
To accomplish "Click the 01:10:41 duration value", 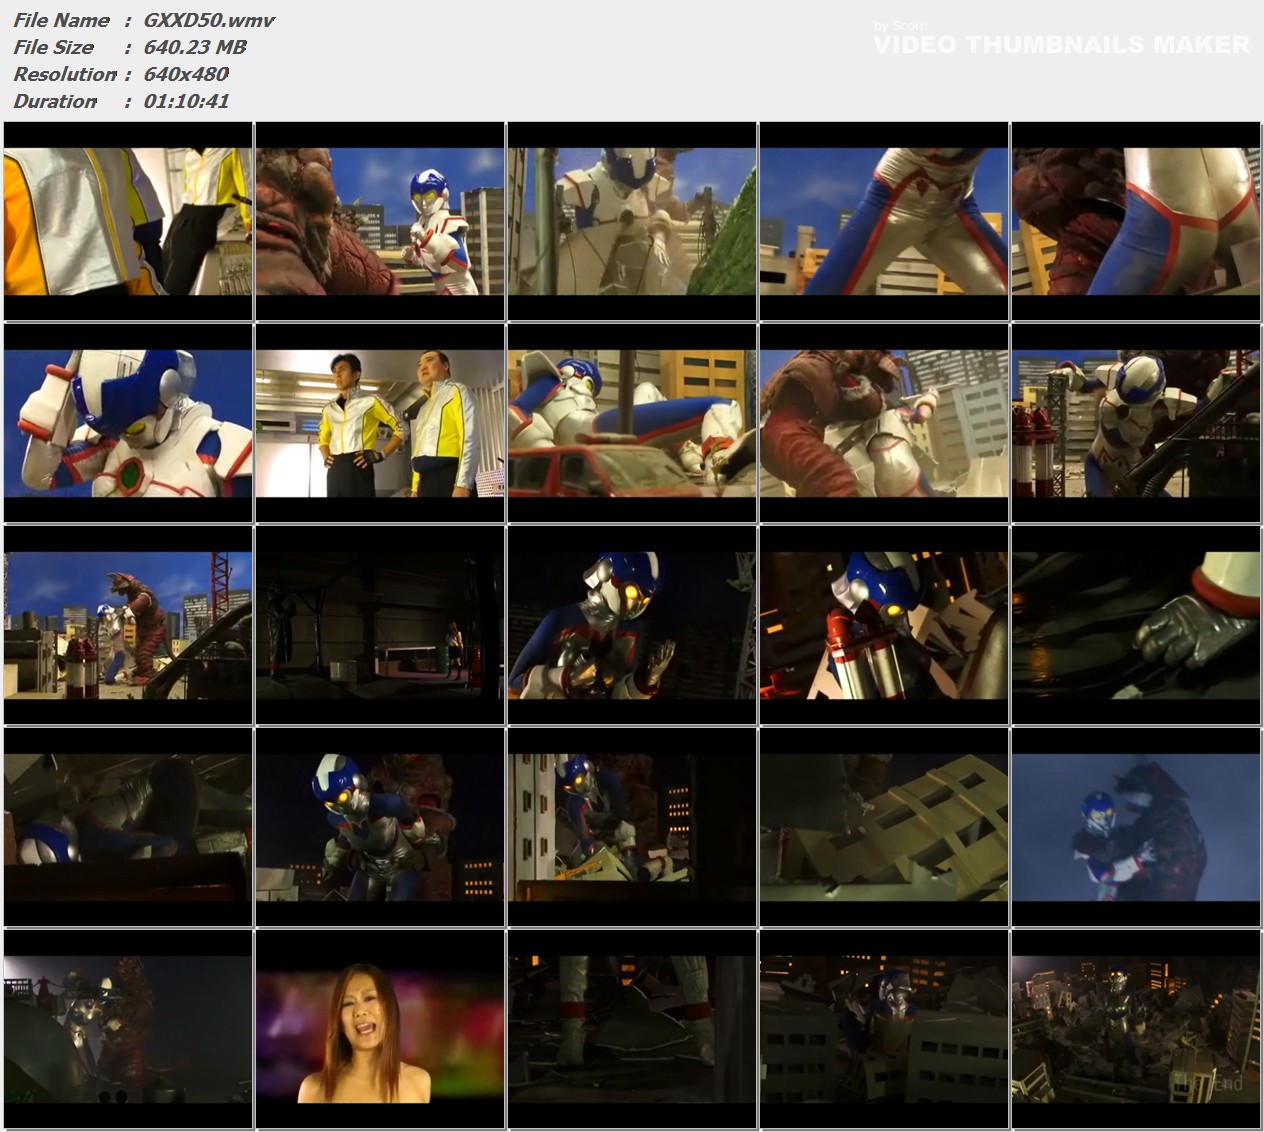I will click(x=186, y=101).
